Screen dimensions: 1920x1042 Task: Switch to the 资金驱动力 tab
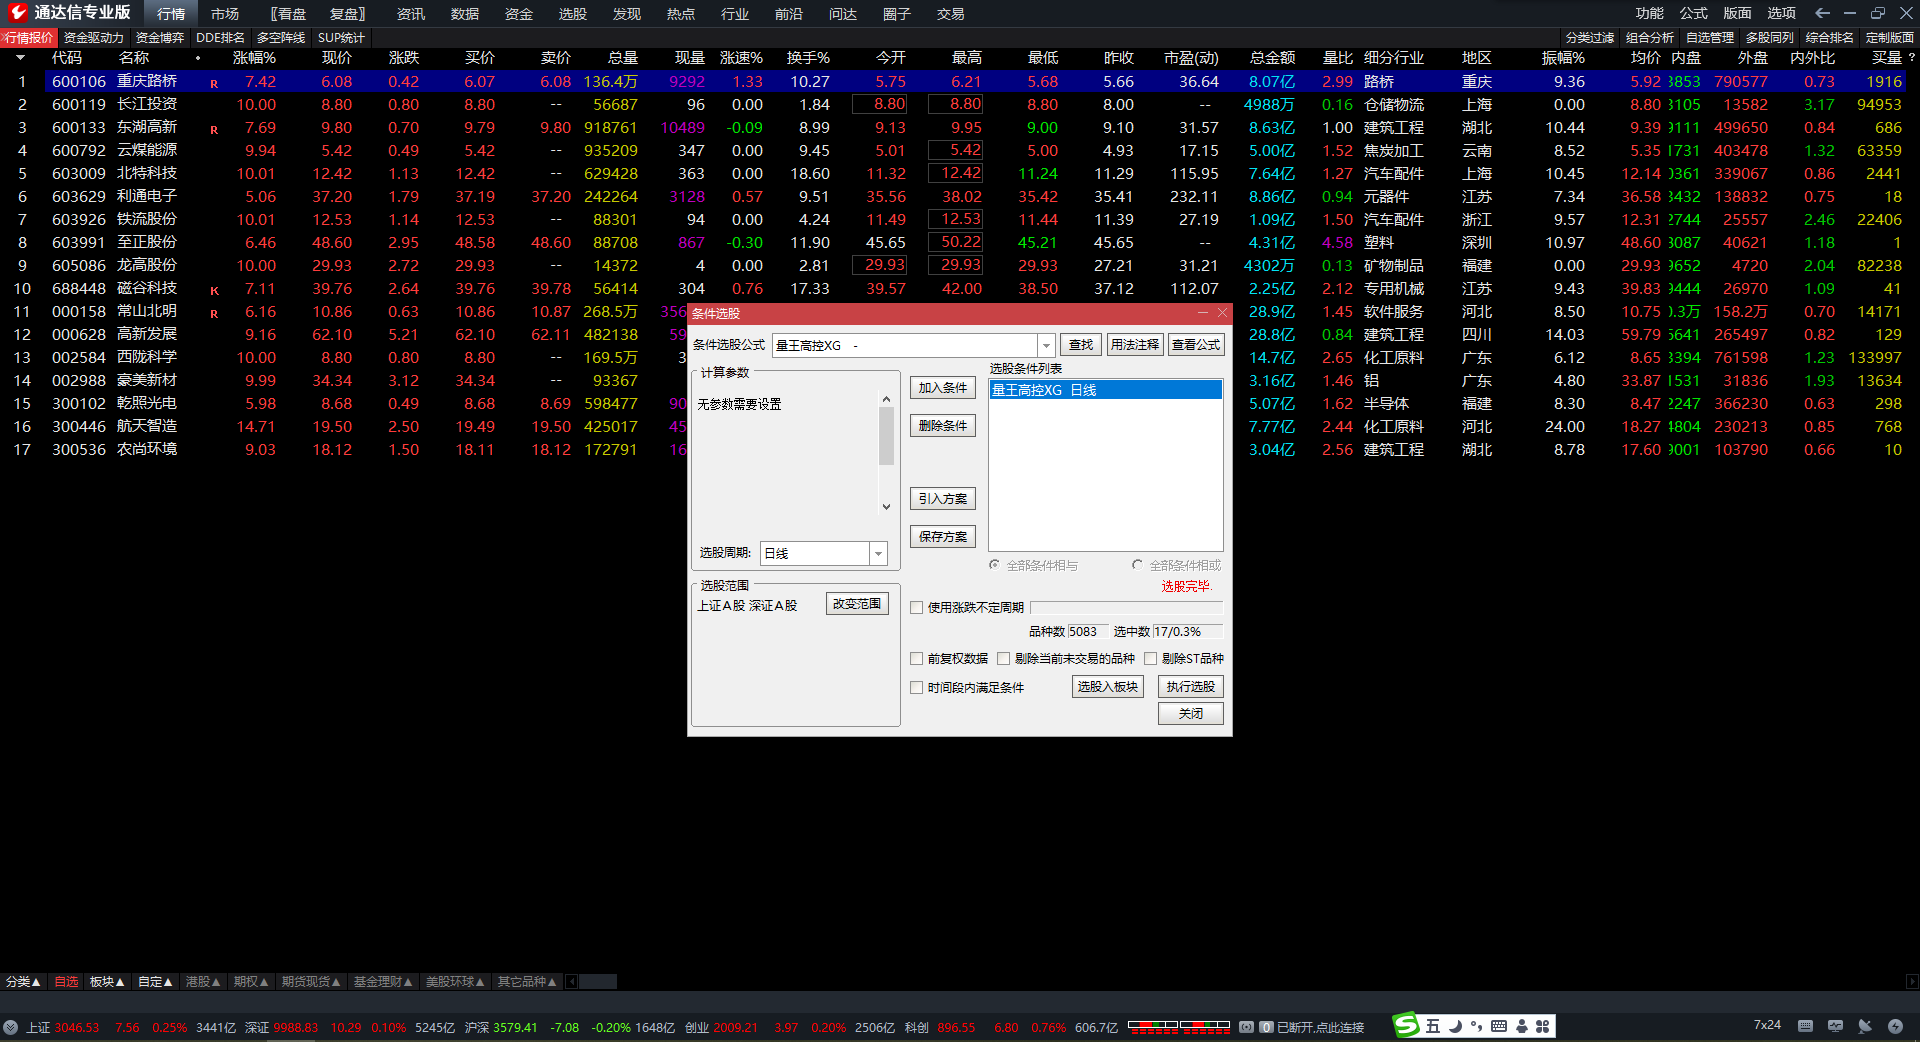click(x=94, y=38)
